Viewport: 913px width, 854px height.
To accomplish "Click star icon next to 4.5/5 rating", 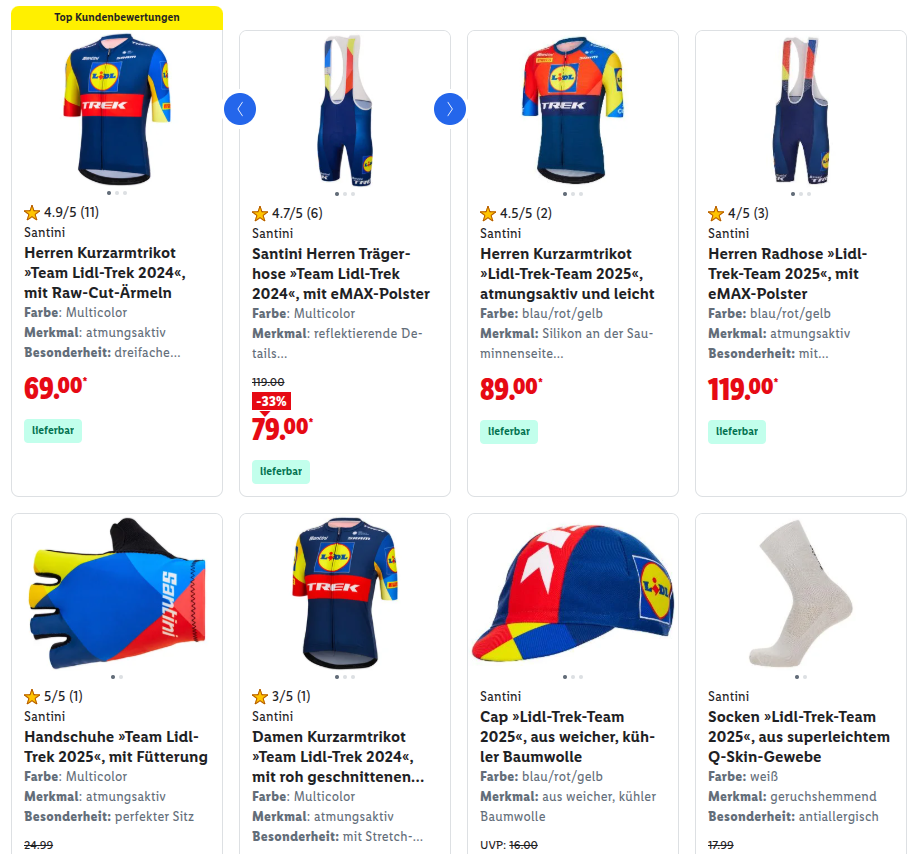I will pos(488,214).
